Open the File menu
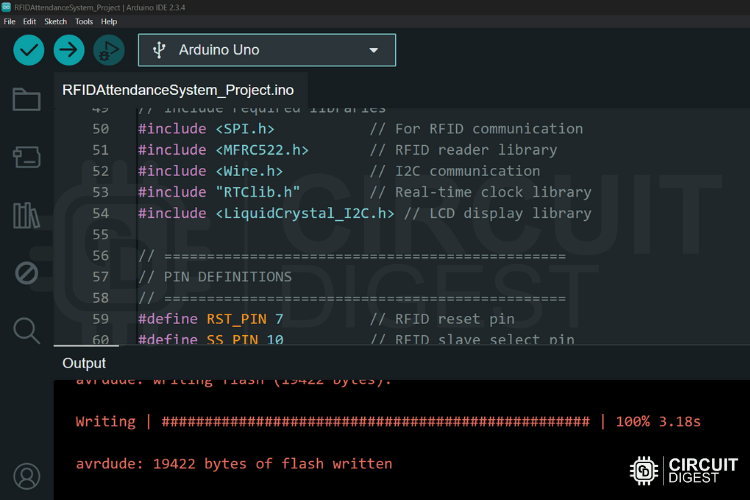Viewport: 750px width, 500px height. [10, 22]
